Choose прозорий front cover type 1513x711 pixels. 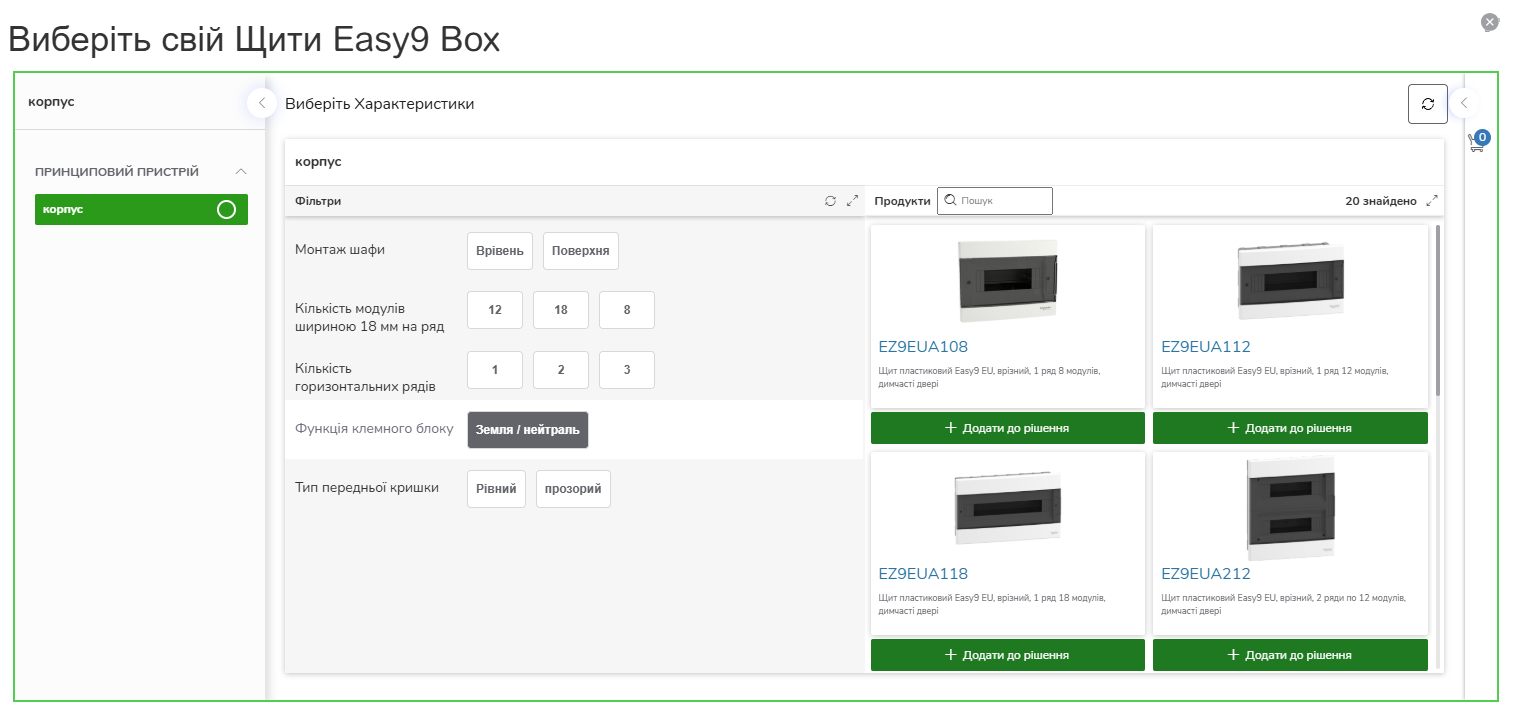[x=573, y=489]
